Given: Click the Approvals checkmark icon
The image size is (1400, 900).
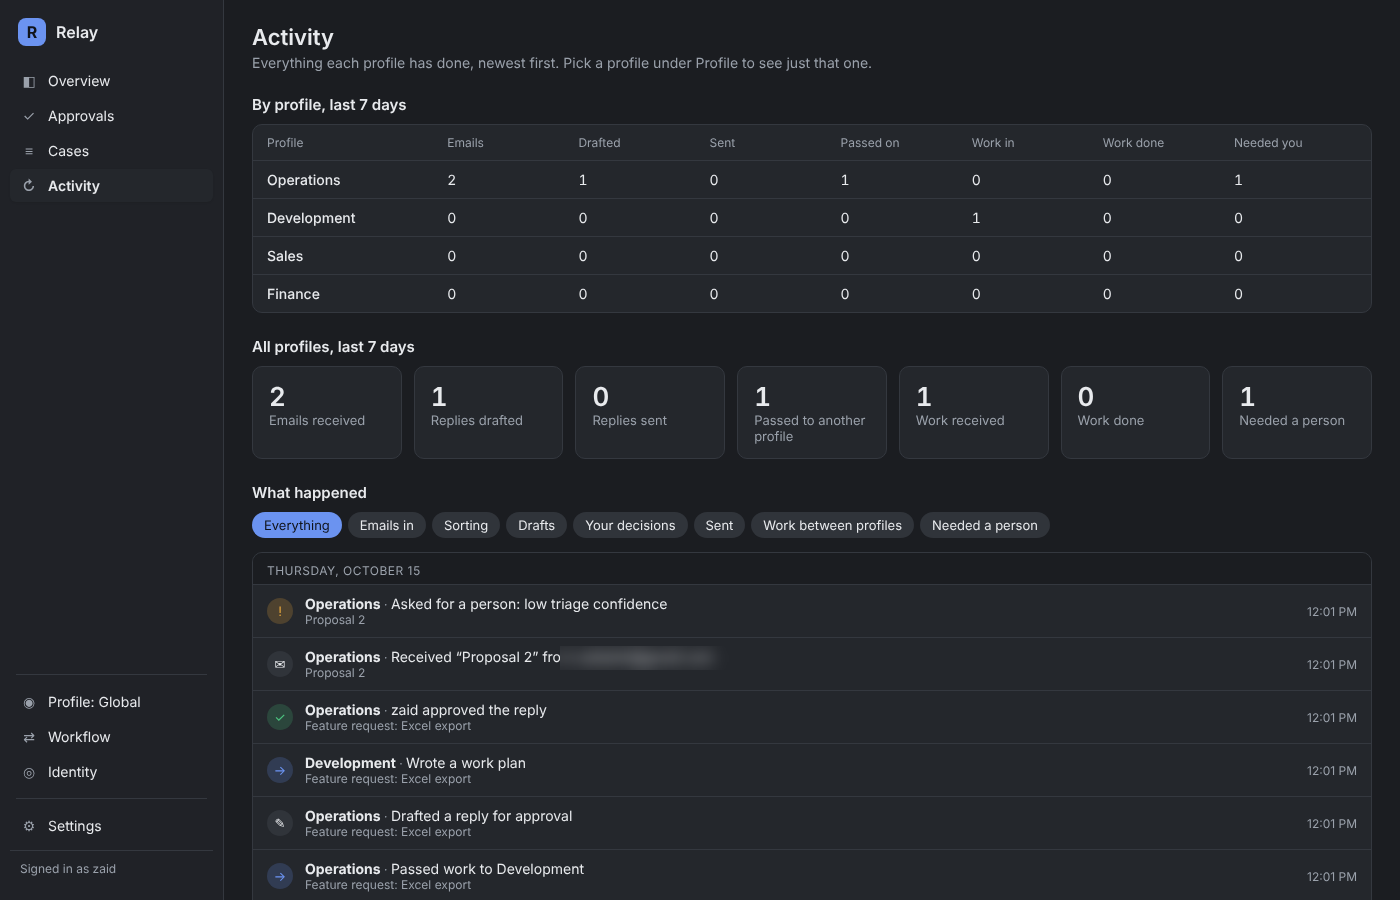Looking at the screenshot, I should [x=29, y=117].
